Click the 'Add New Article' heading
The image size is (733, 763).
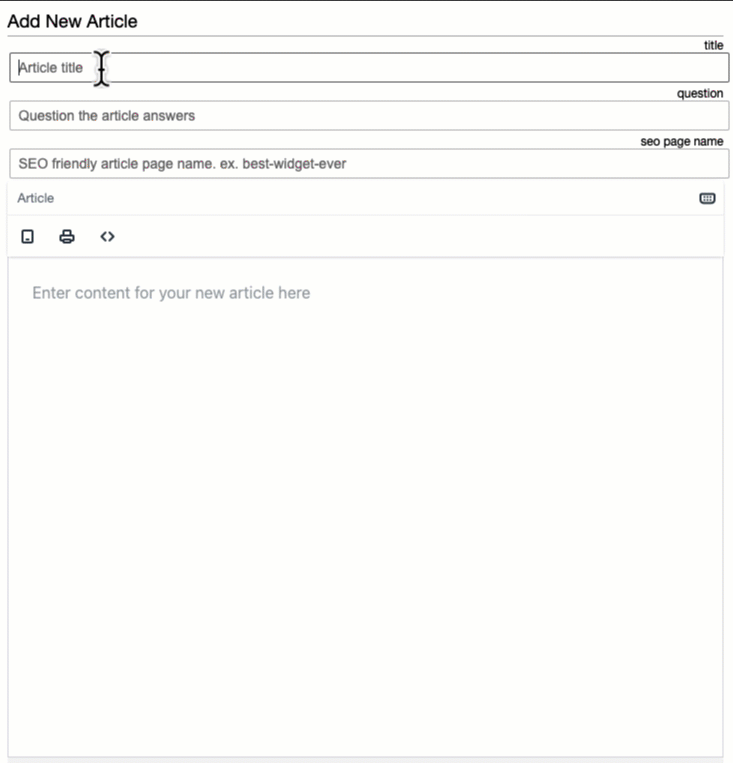pos(72,21)
